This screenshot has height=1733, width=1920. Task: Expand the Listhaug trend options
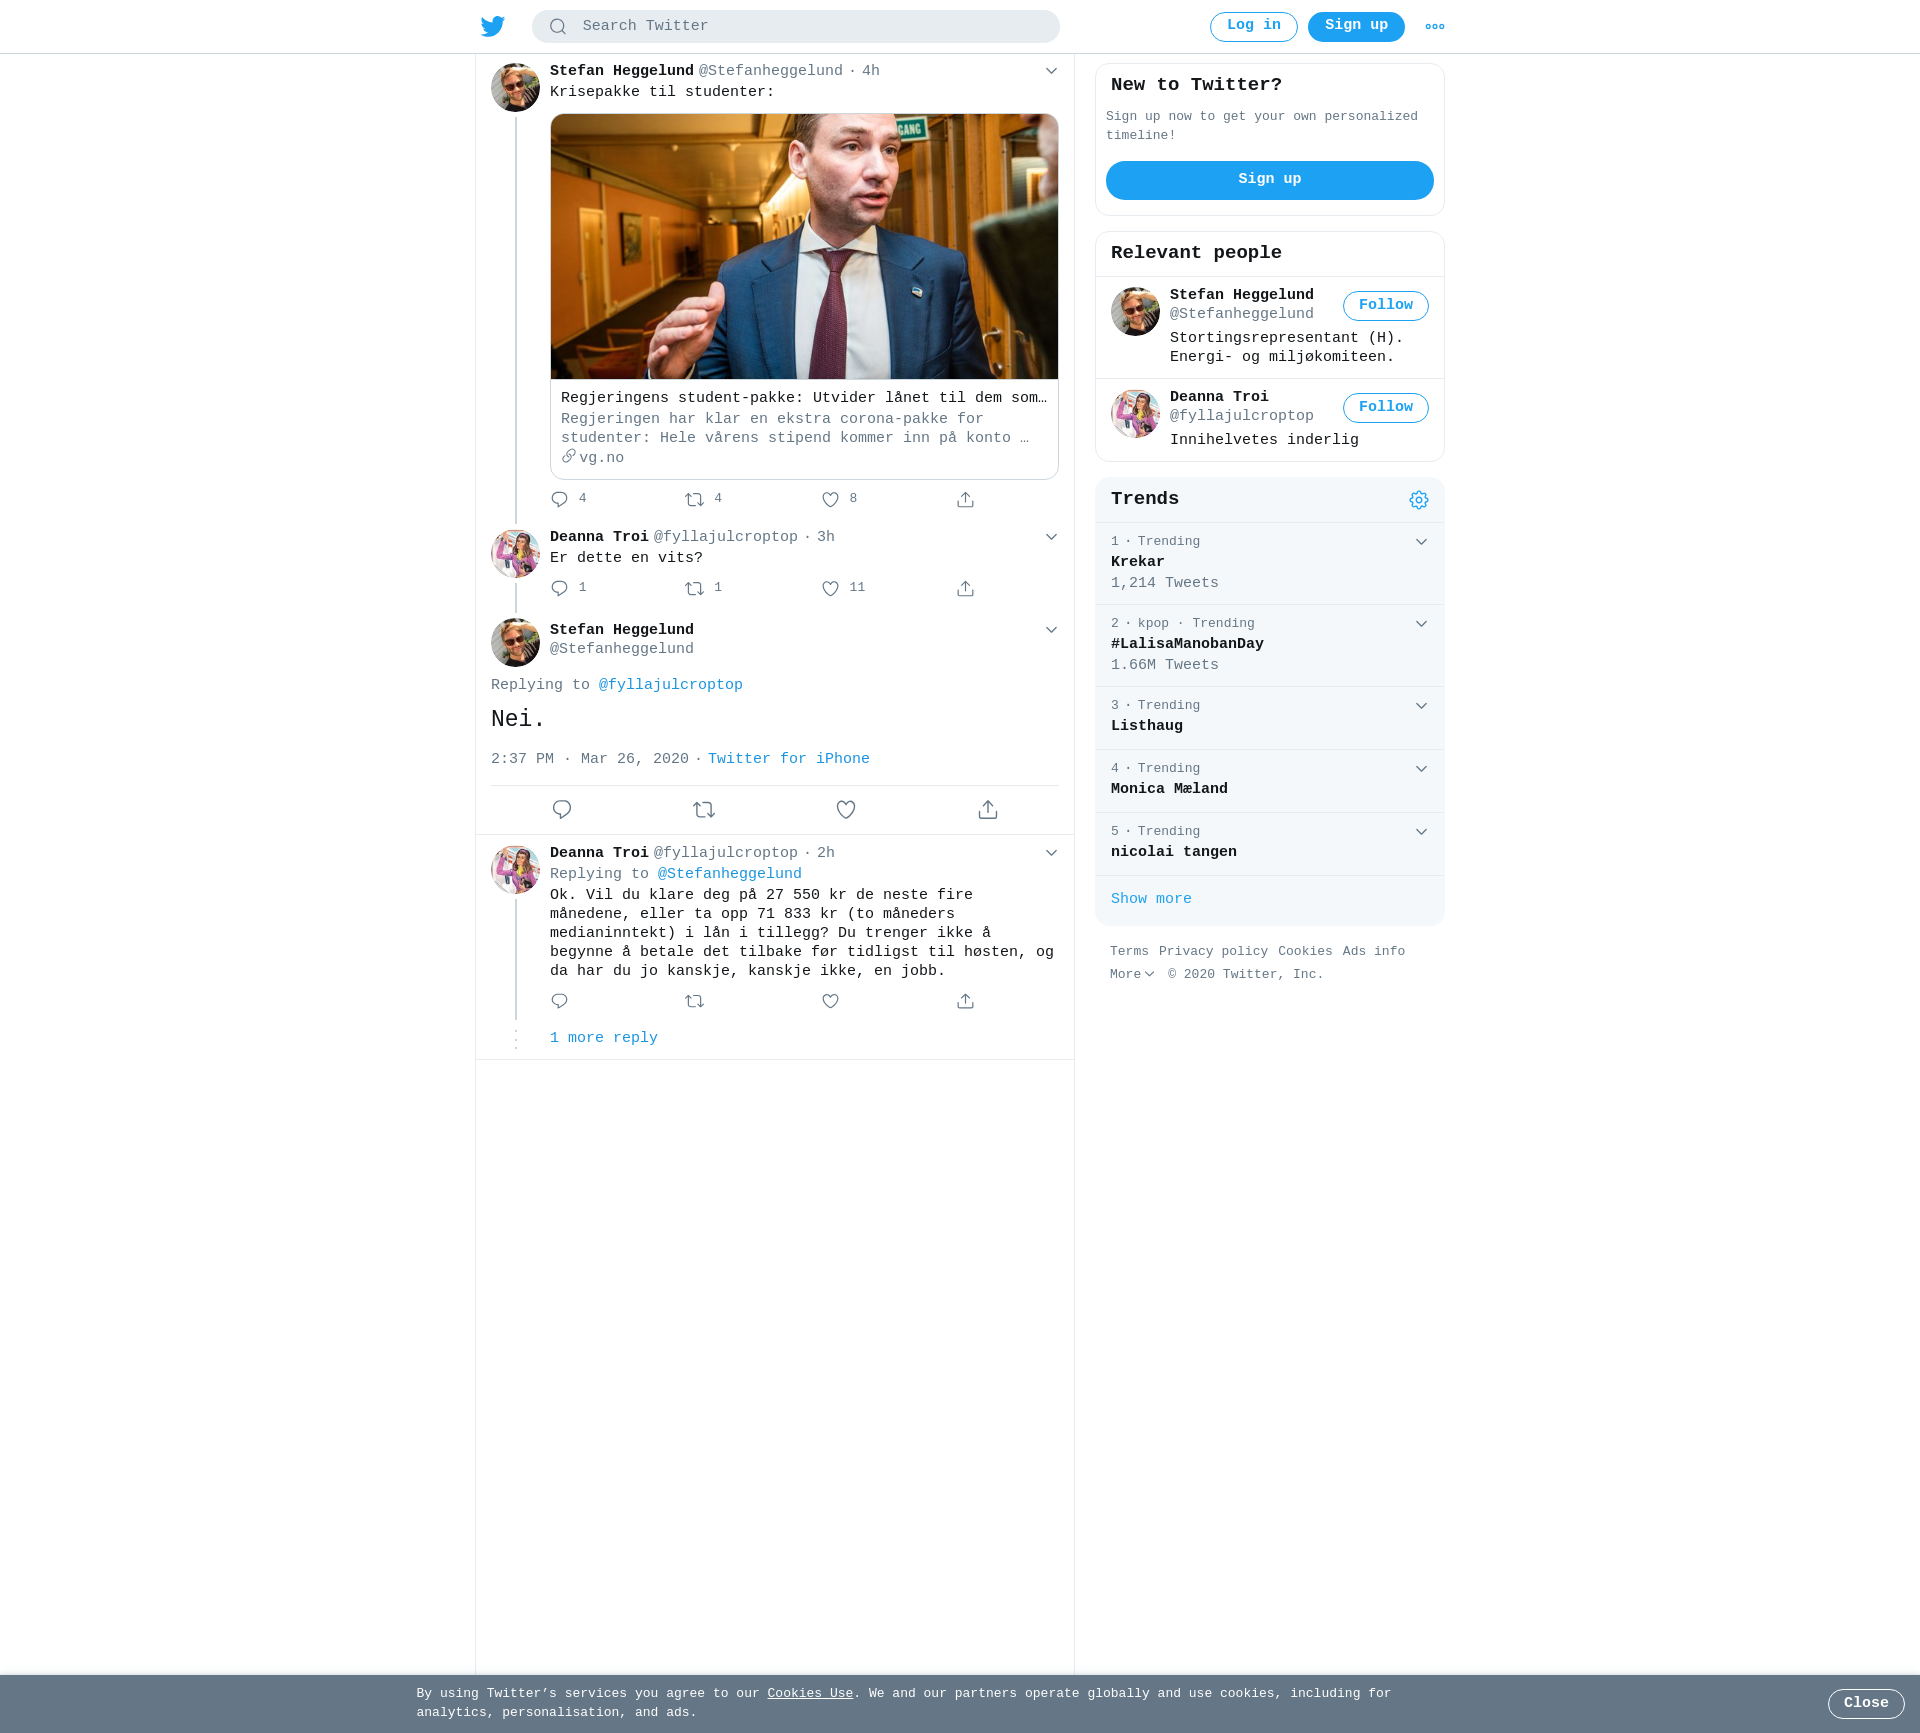tap(1421, 706)
